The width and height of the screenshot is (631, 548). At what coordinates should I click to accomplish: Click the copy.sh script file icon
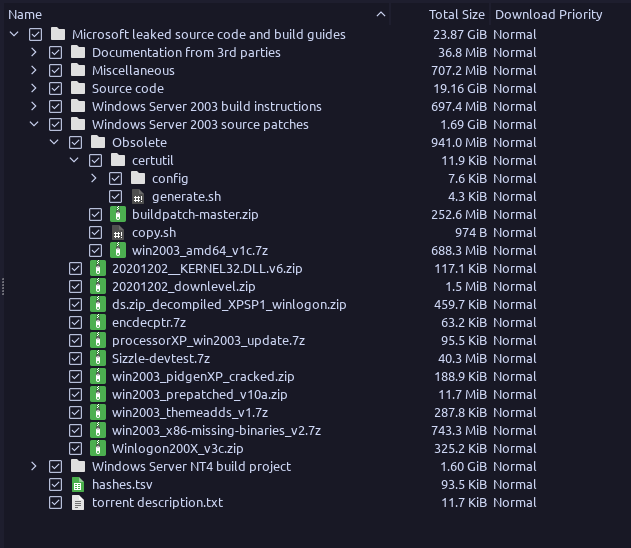coord(118,232)
